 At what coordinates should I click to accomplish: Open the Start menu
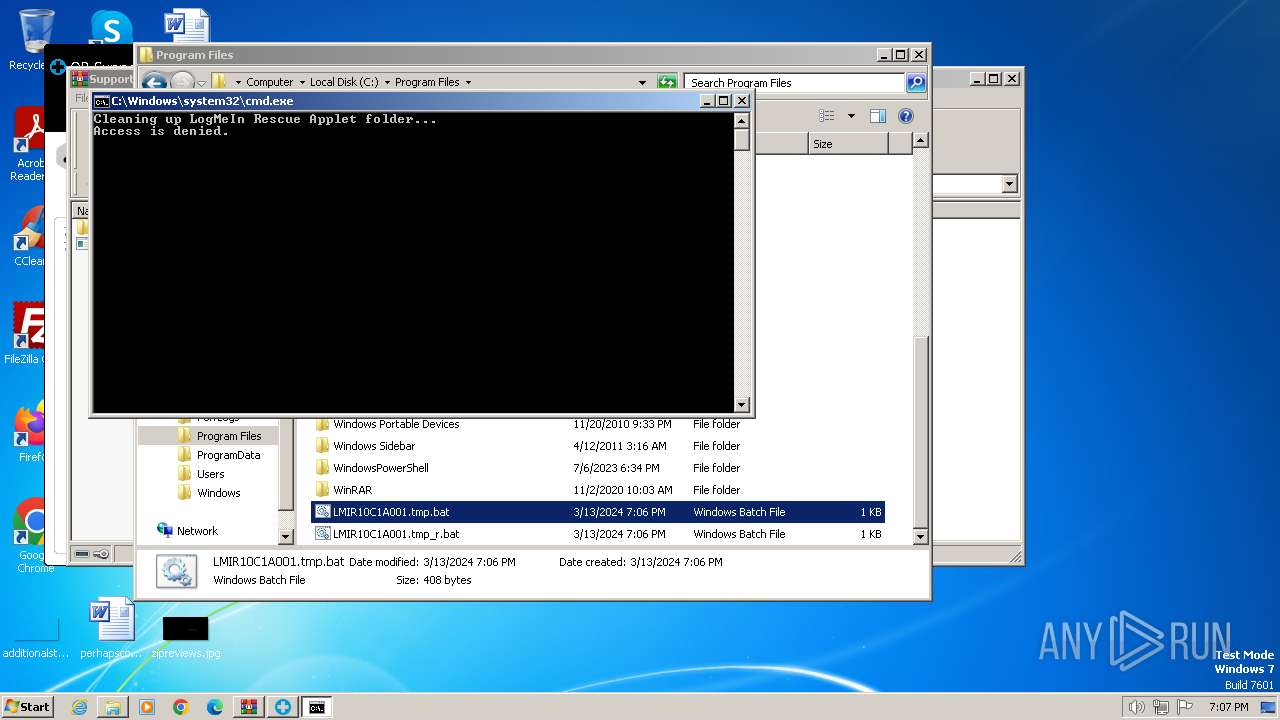point(27,707)
